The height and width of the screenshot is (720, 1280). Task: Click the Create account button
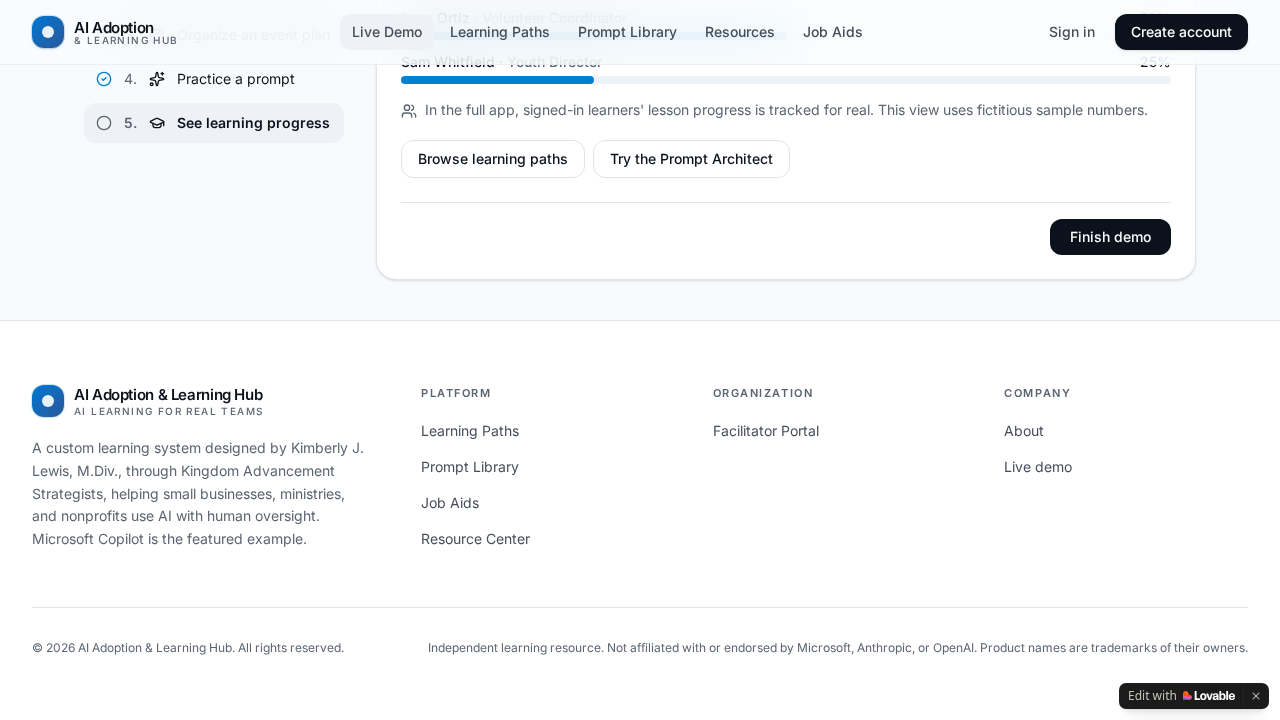(x=1181, y=32)
